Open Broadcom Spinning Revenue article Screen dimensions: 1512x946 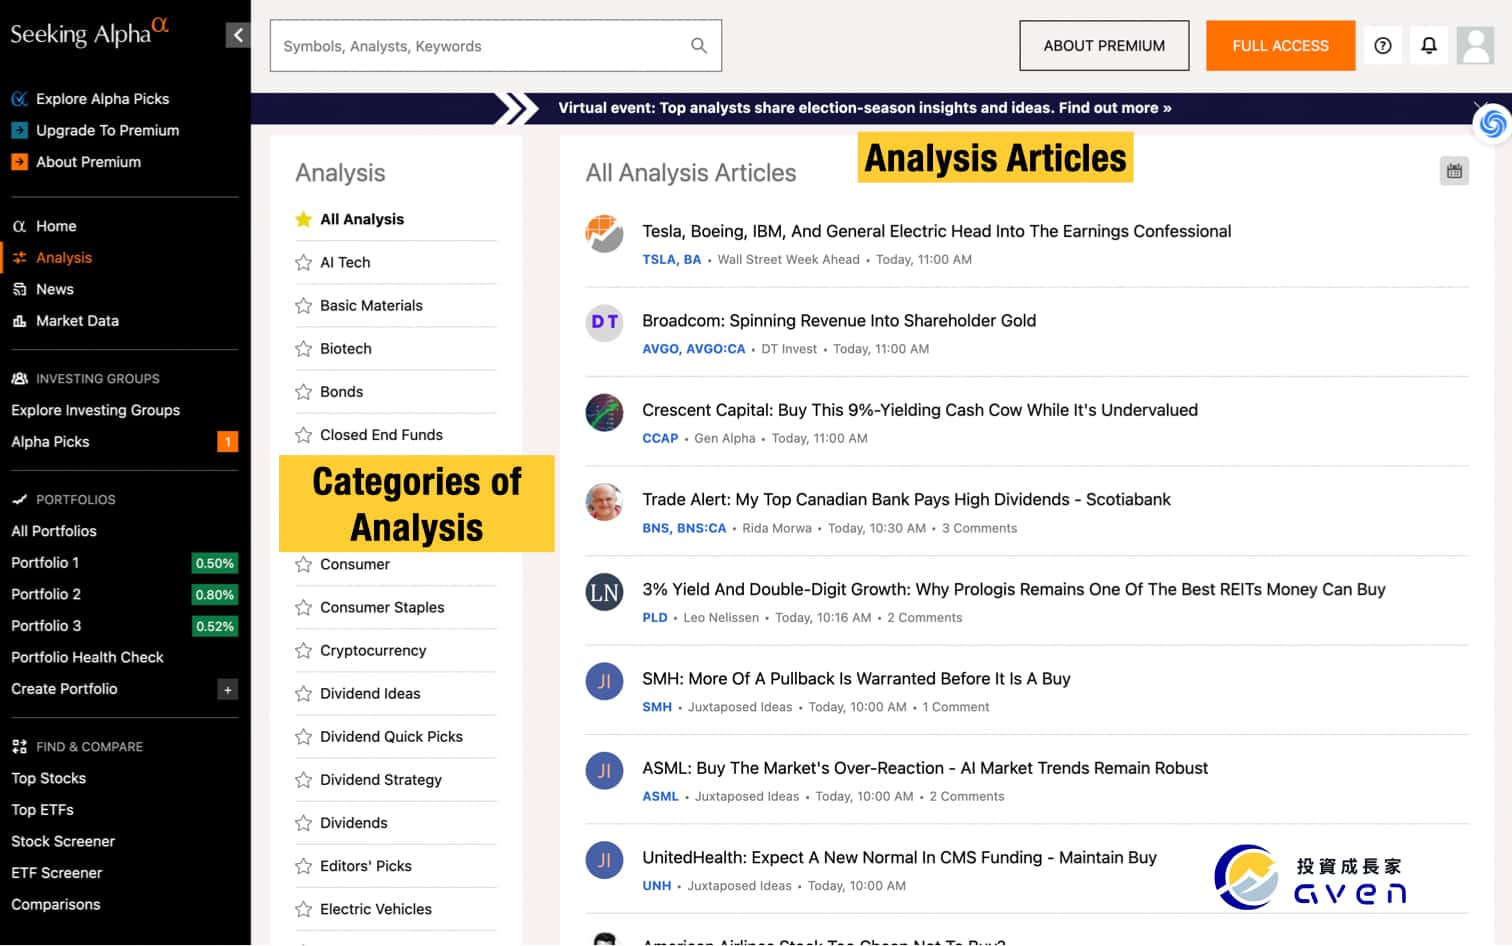tap(839, 320)
